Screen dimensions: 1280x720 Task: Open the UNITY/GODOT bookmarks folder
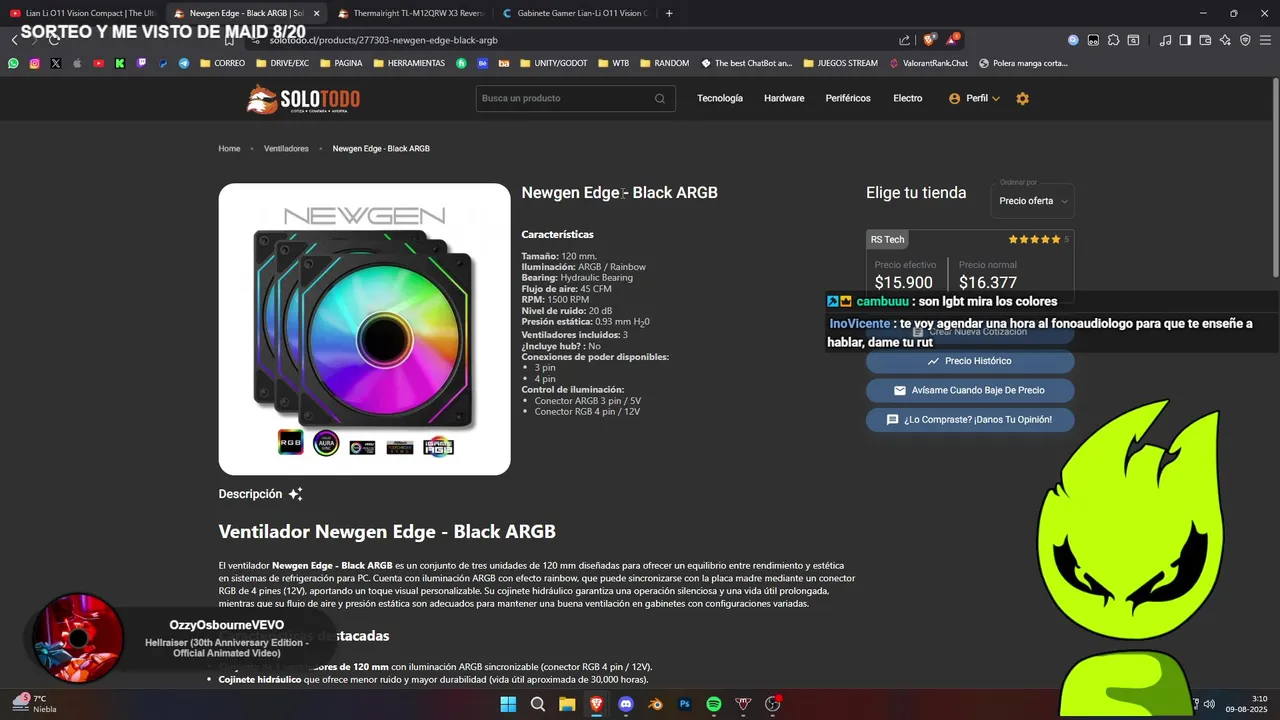(553, 63)
